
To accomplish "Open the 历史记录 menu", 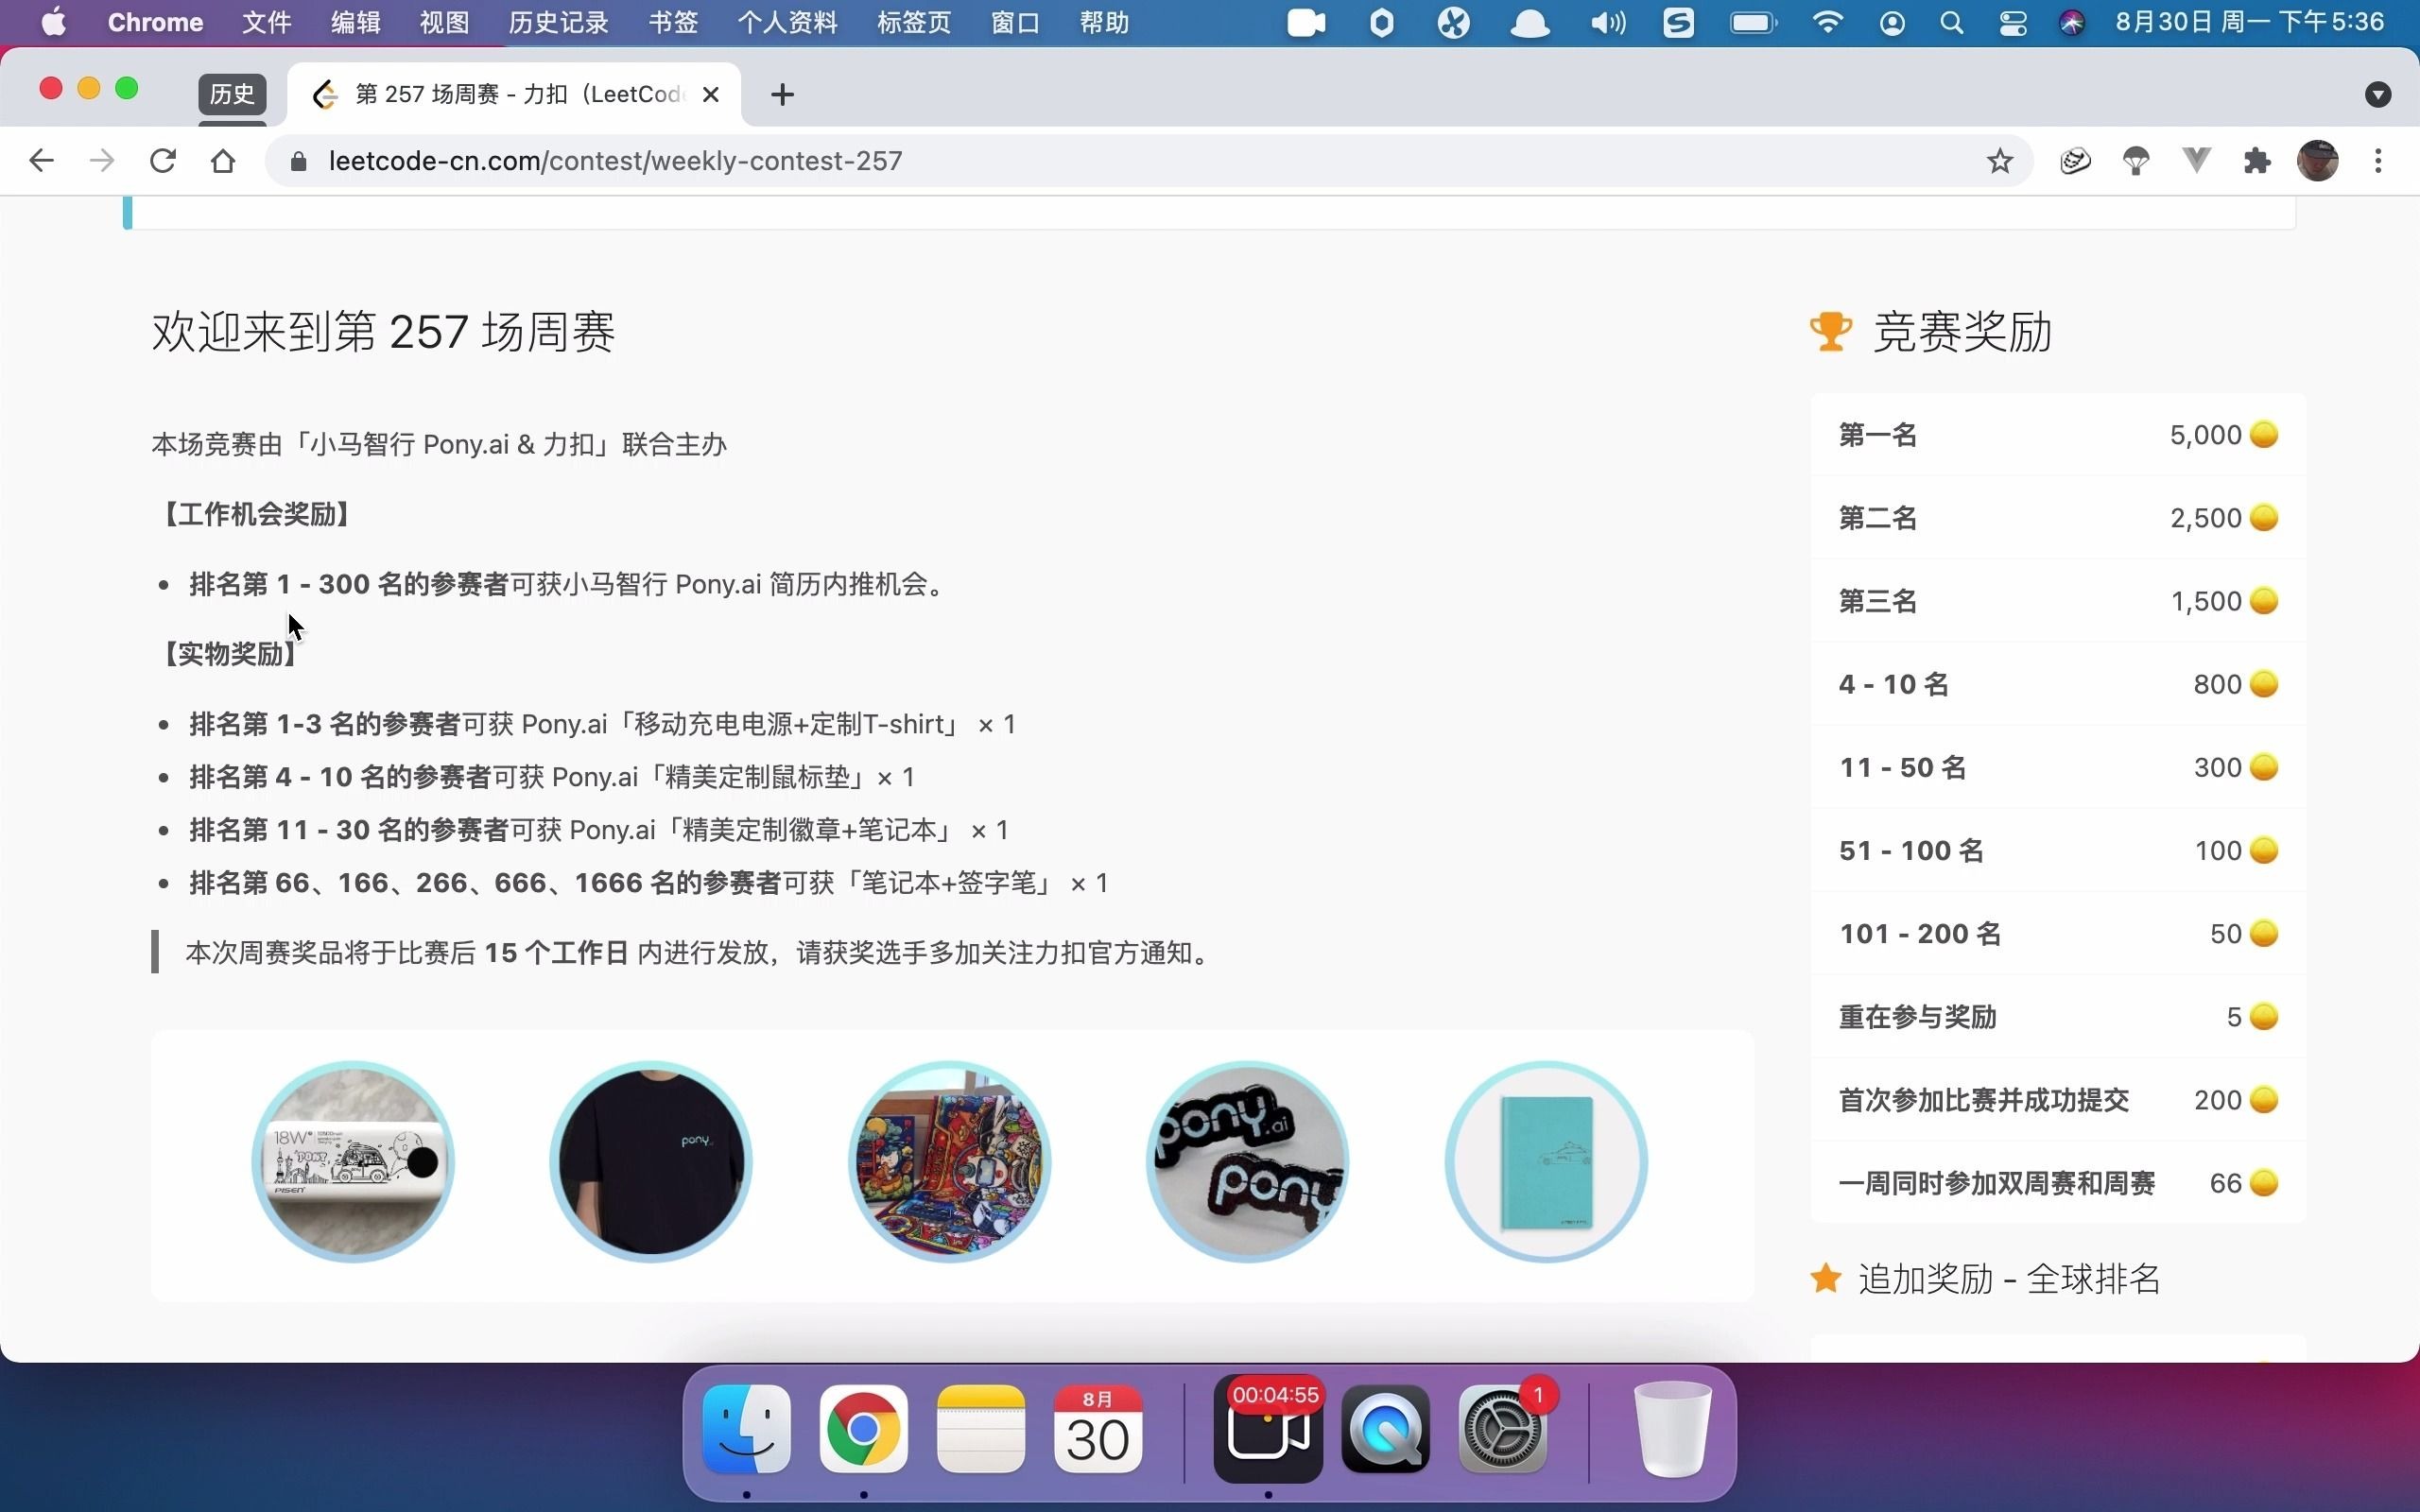I will [558, 22].
